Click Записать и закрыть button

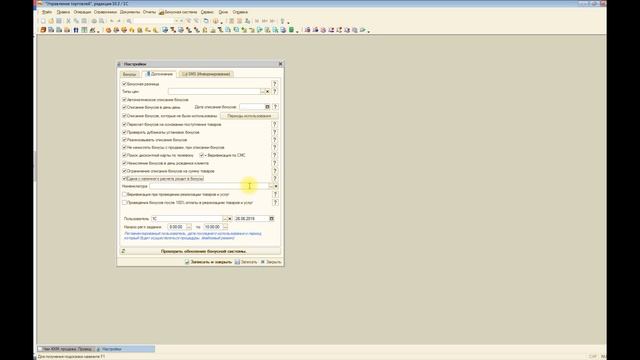pos(208,262)
